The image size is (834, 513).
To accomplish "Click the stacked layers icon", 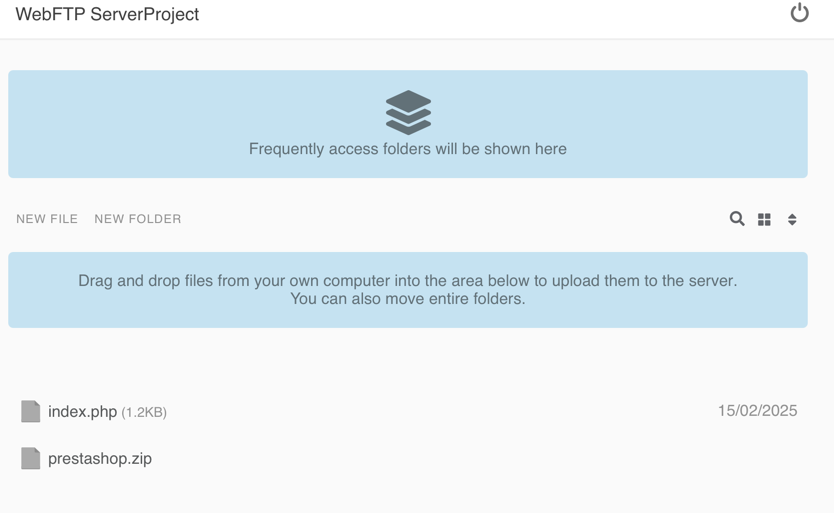I will coord(408,112).
